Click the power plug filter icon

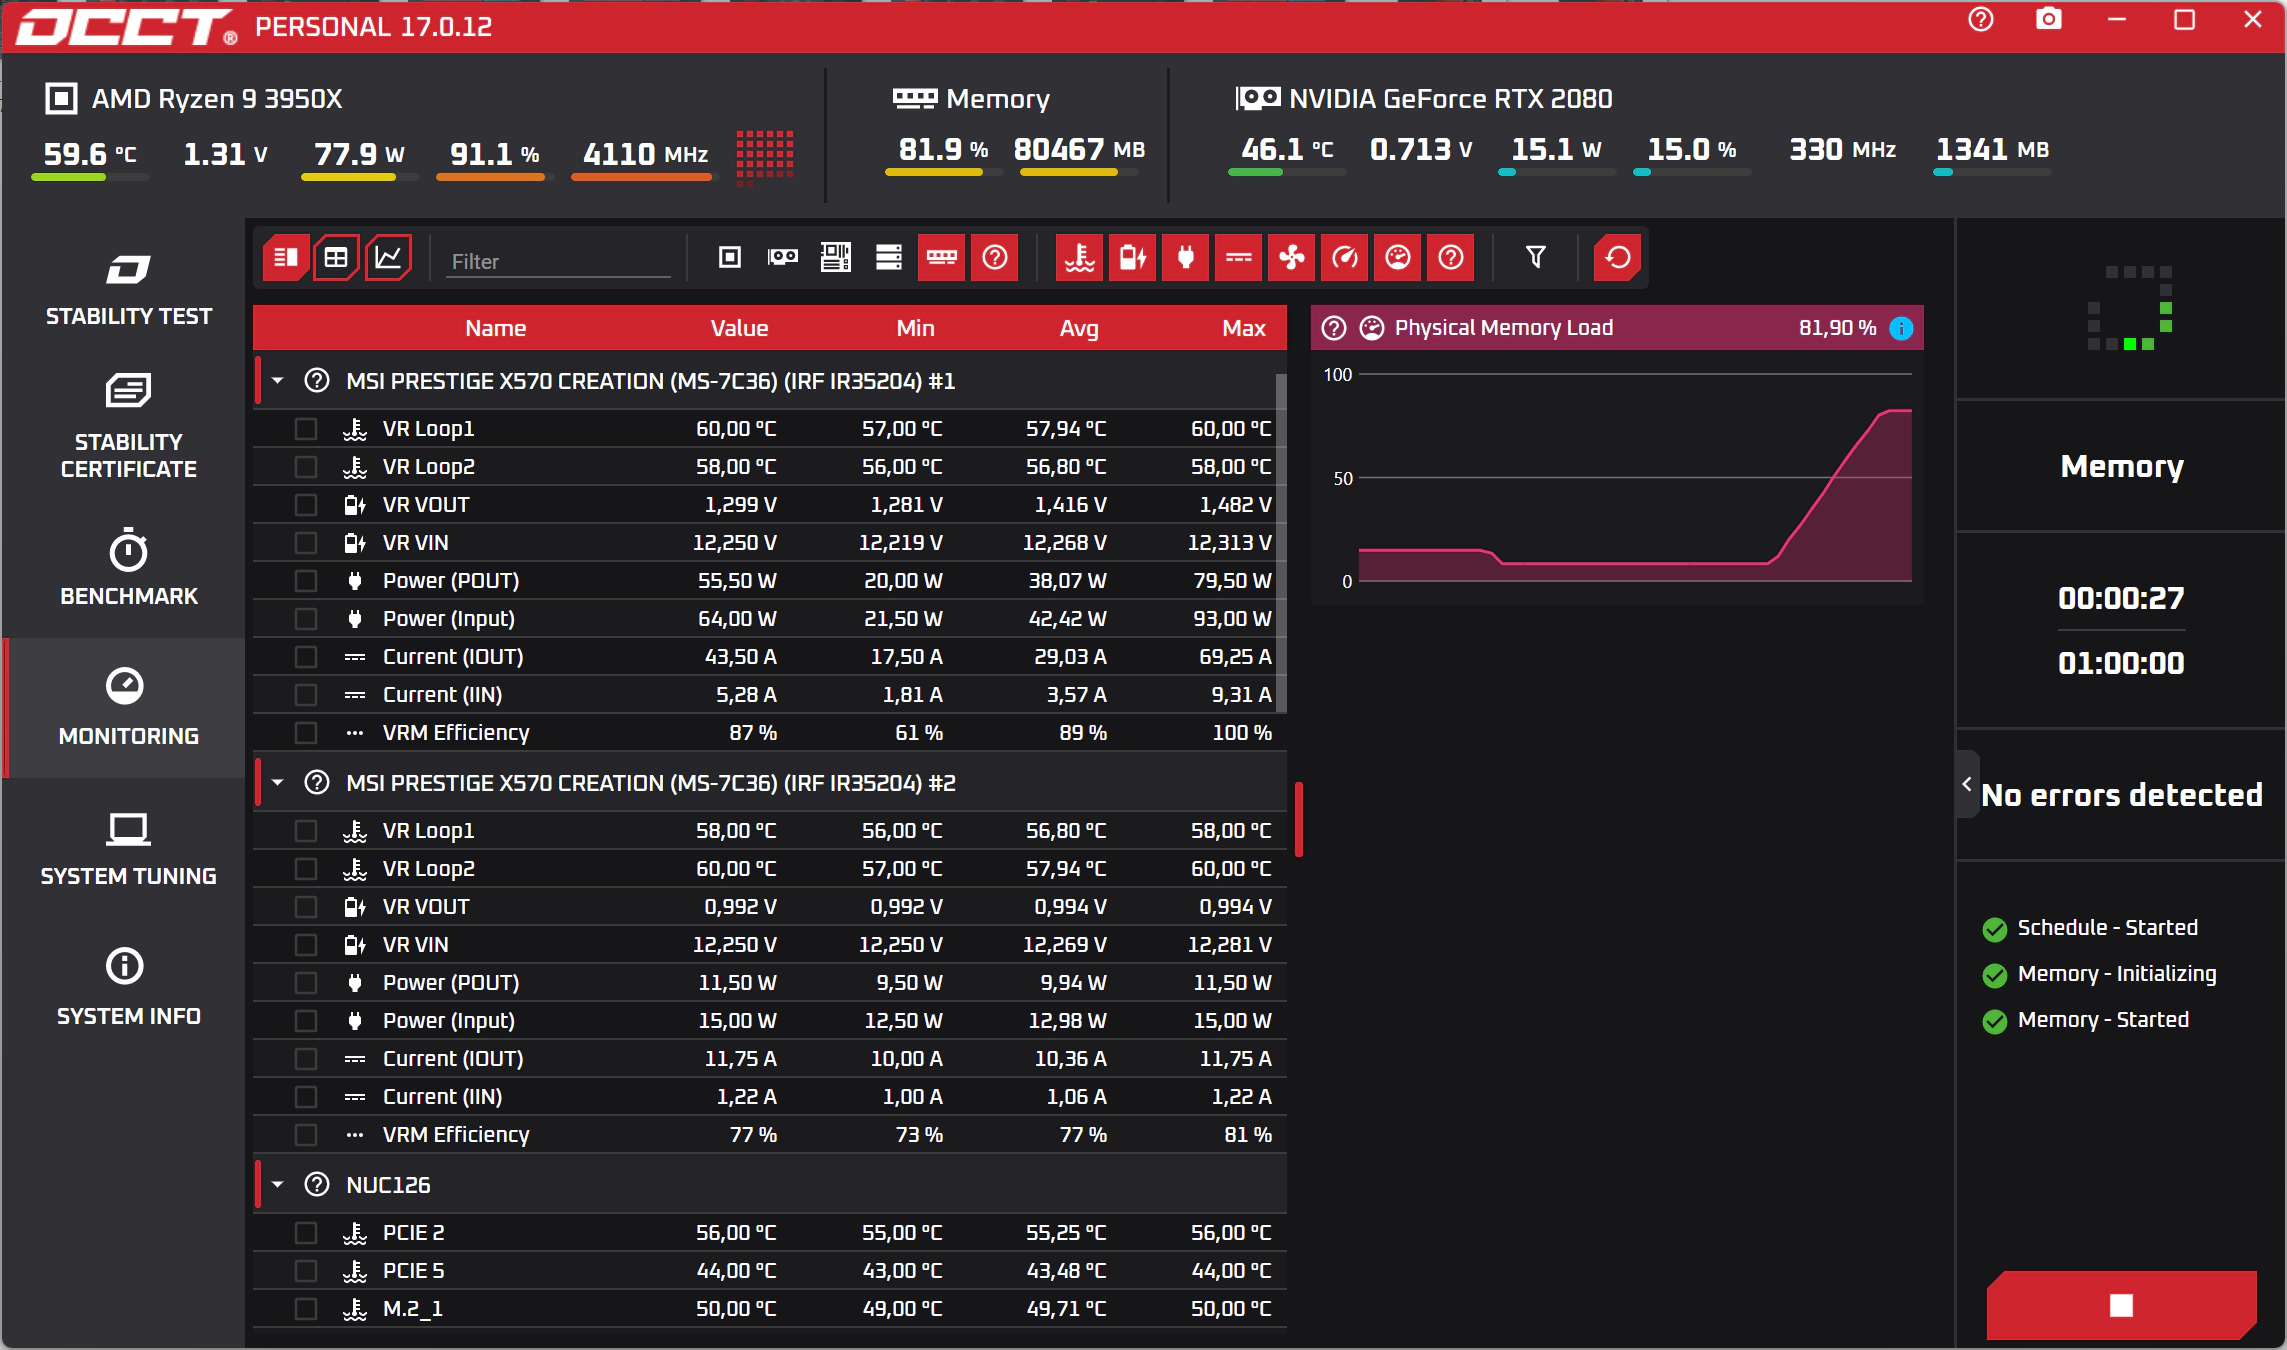tap(1185, 258)
